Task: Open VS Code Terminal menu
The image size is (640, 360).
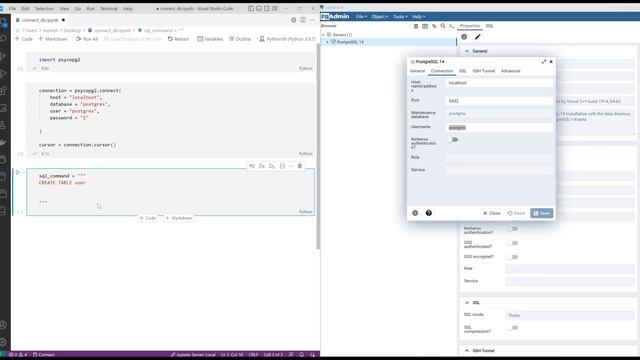Action: [109, 9]
